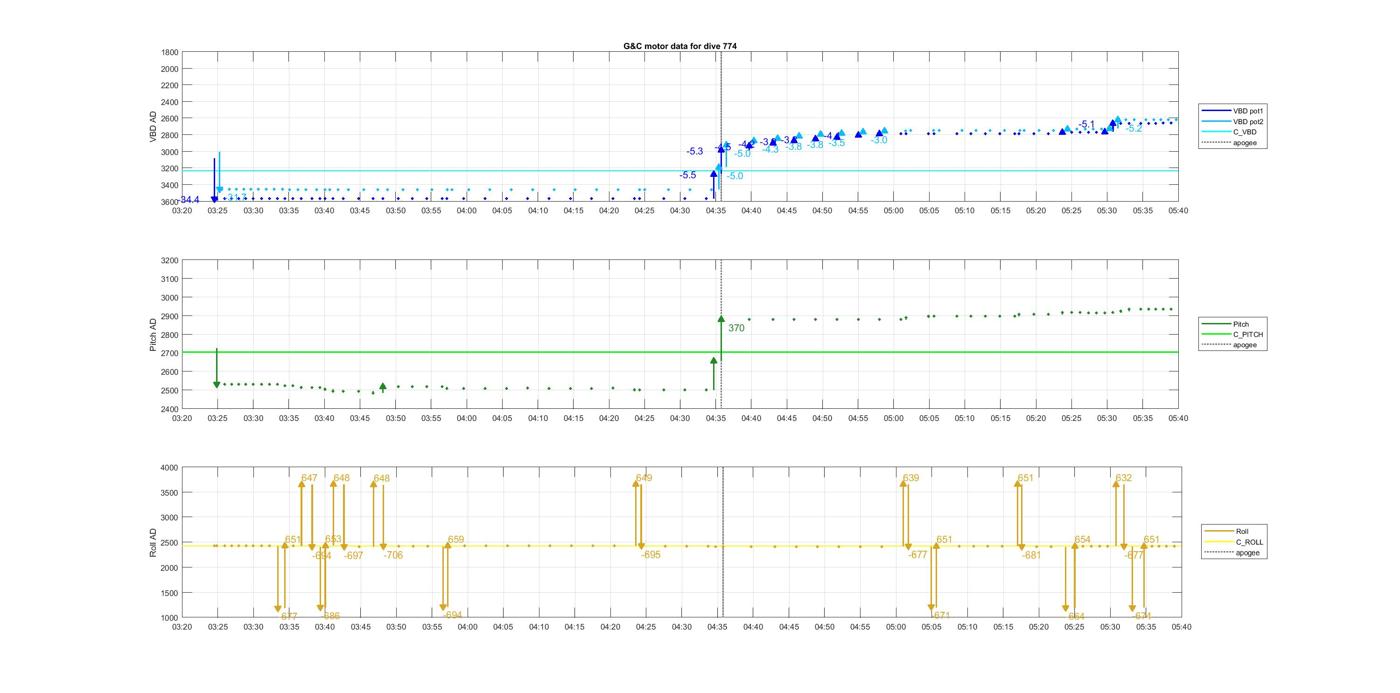Click the '-681' roll data label
Image resolution: width=1400 pixels, height=693 pixels.
[x=1031, y=555]
